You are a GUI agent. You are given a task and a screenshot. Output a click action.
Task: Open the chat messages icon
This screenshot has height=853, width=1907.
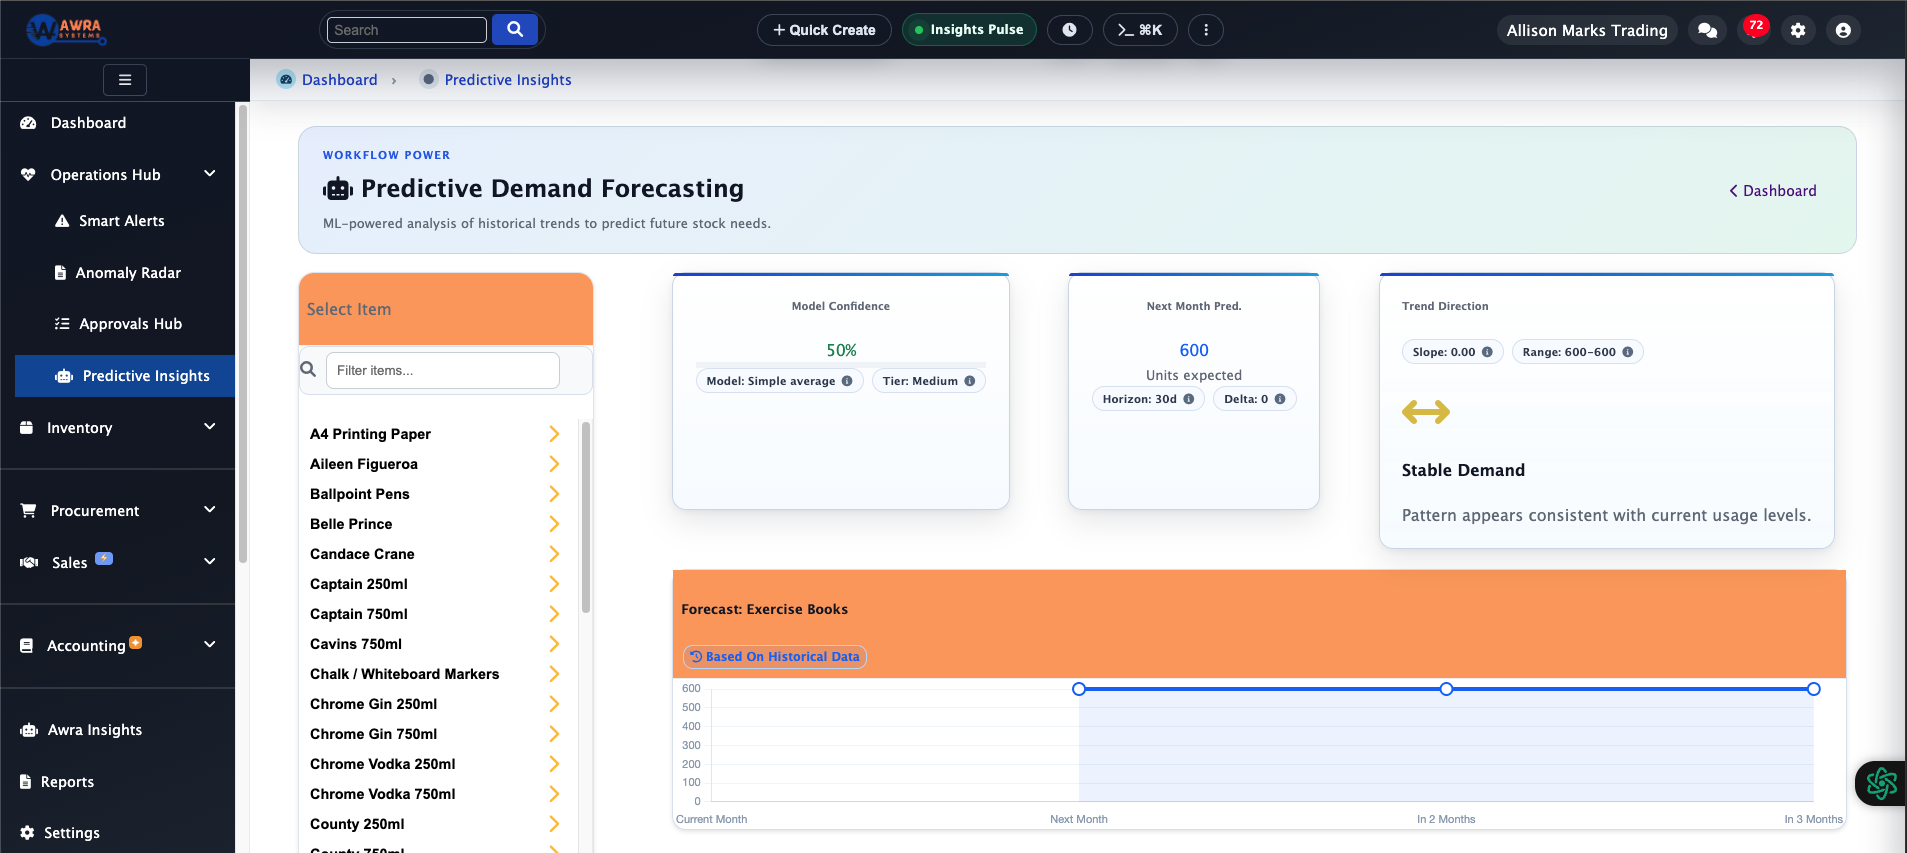tap(1708, 30)
